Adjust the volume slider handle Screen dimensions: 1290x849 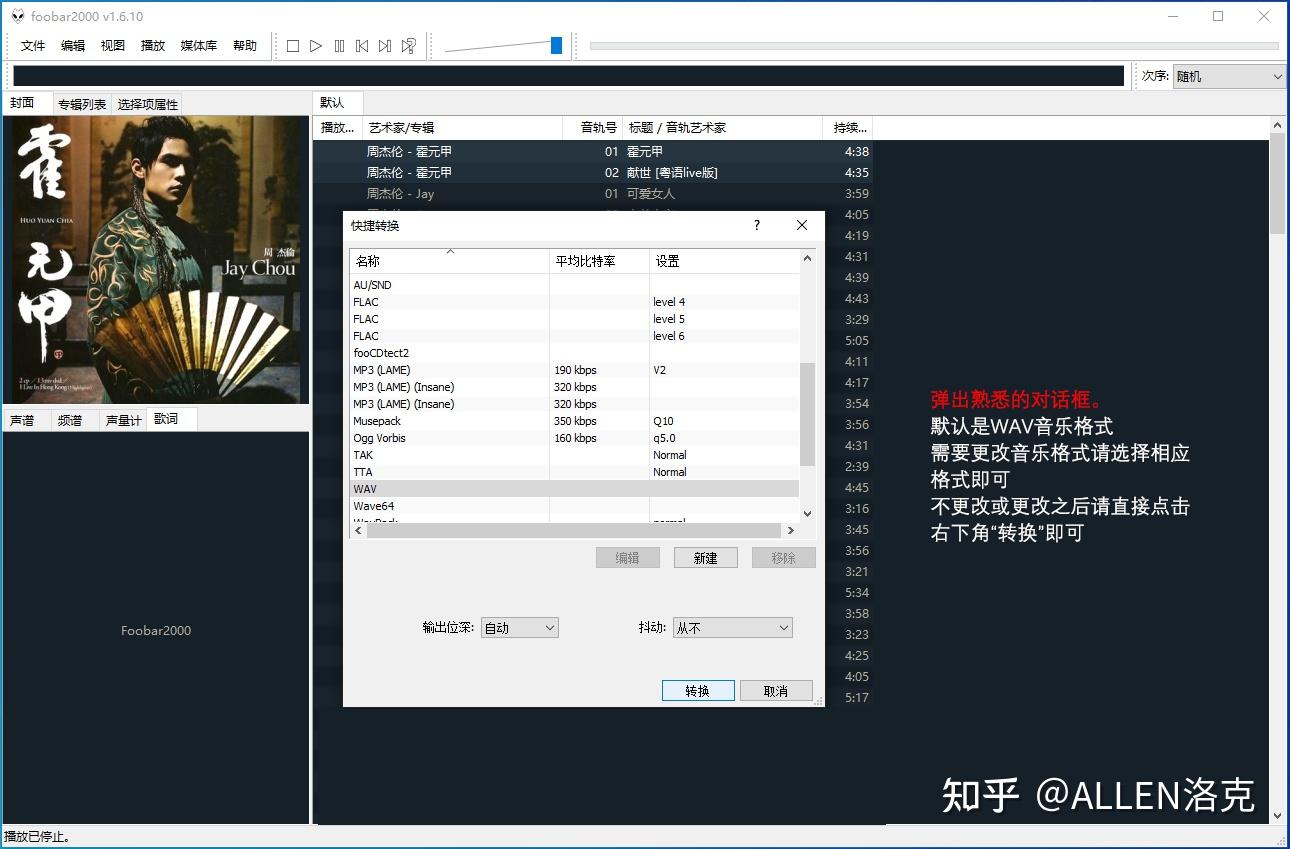556,46
